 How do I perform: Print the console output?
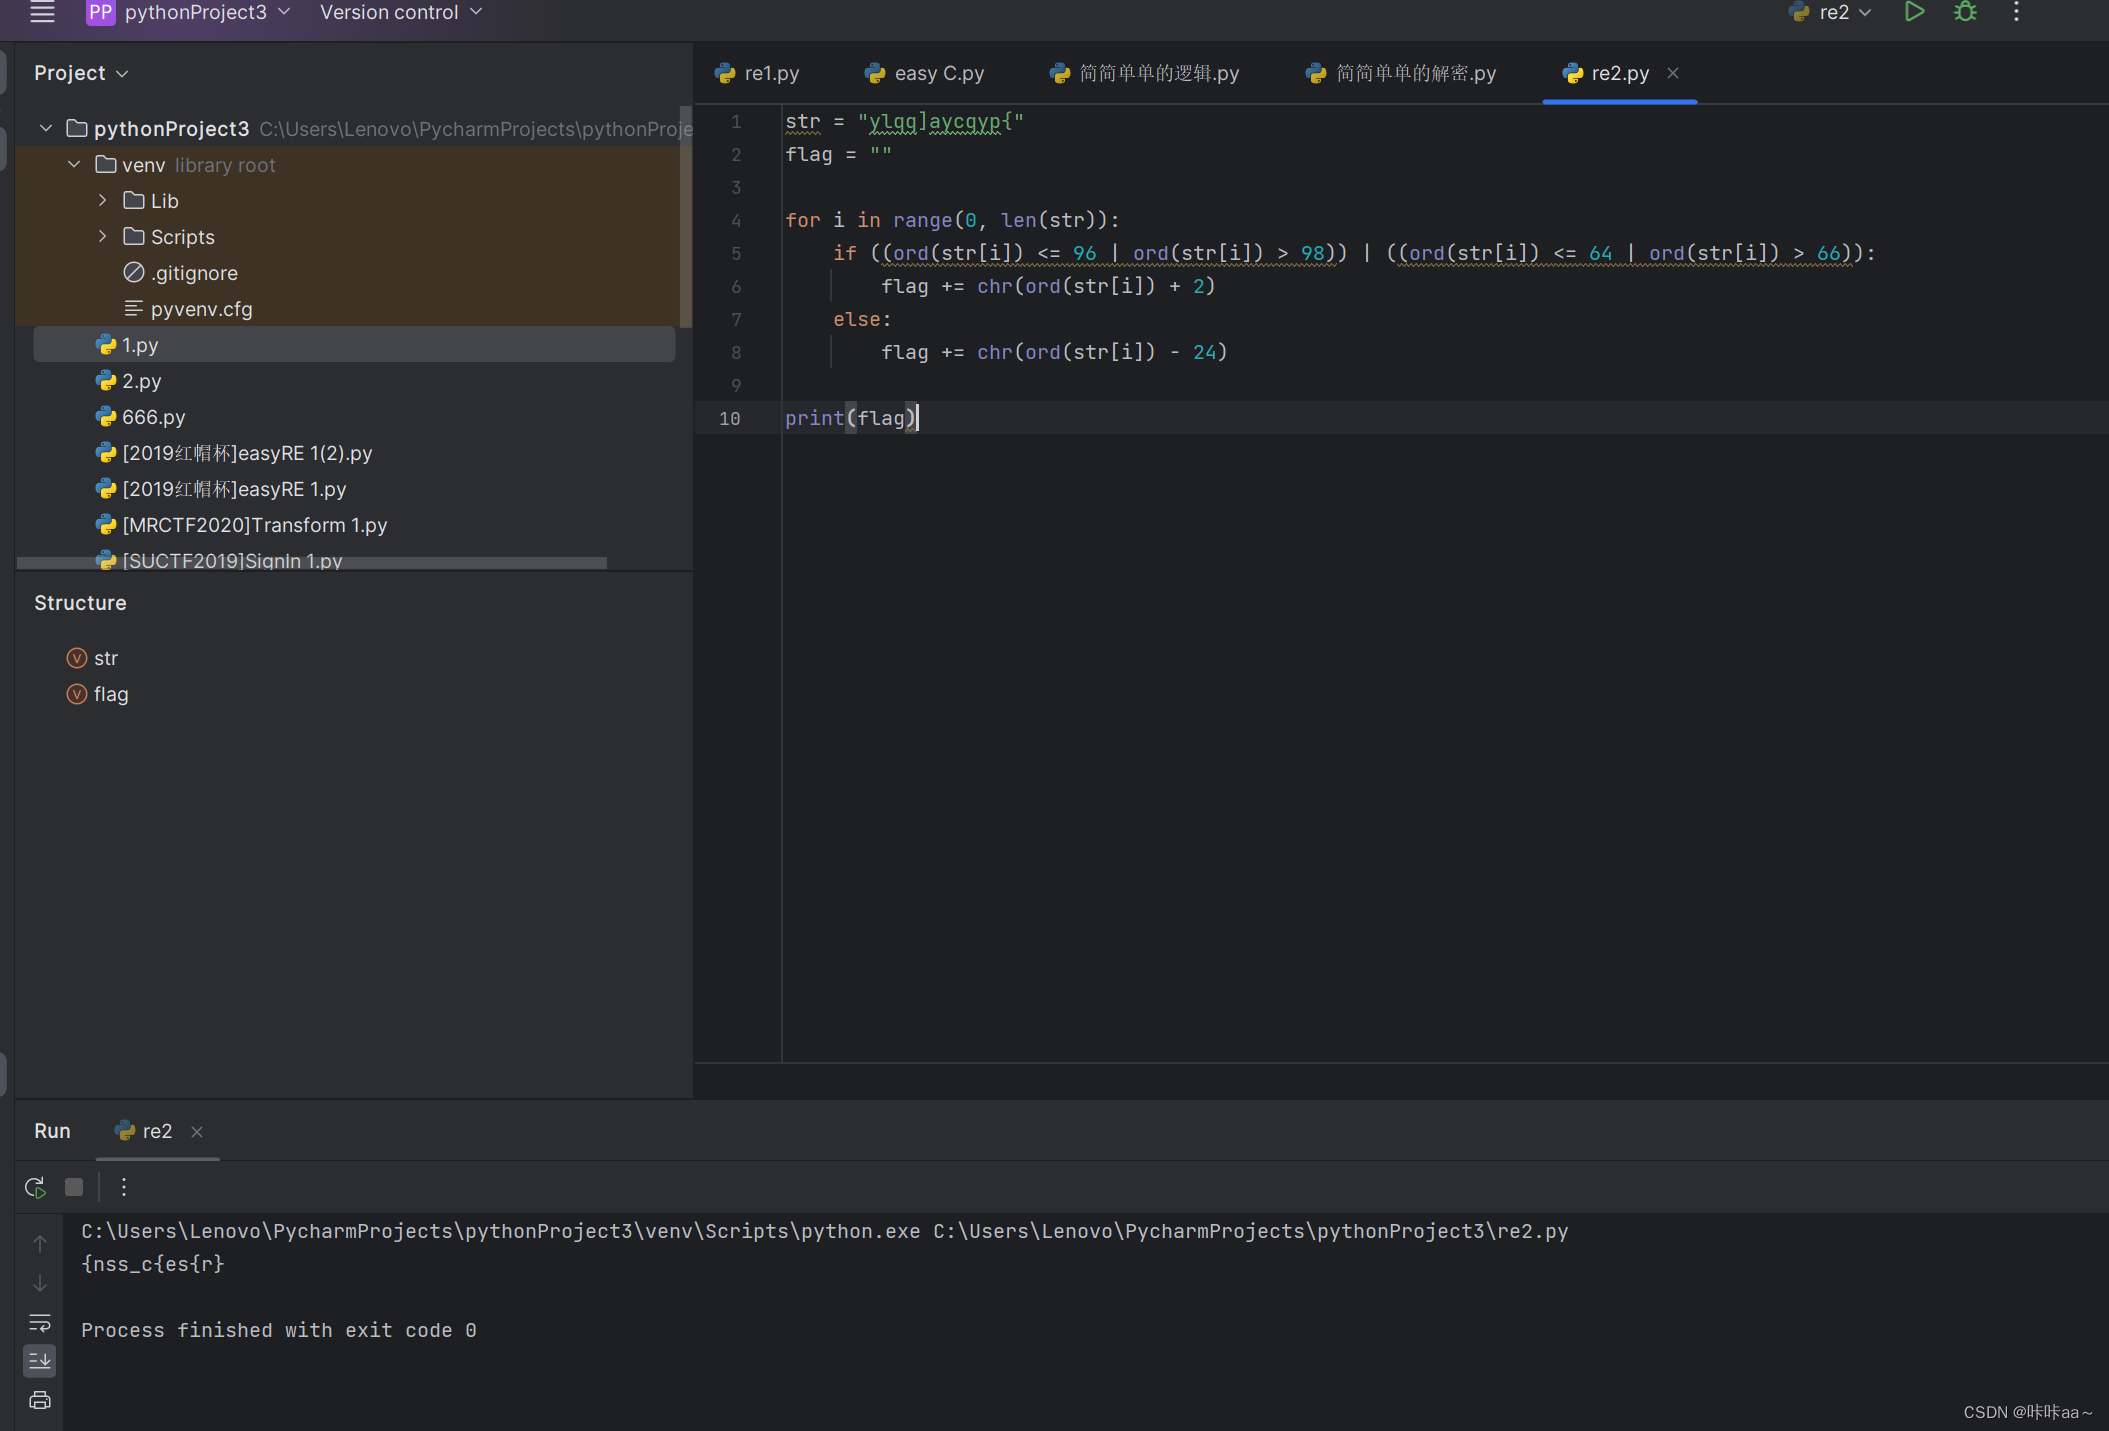[40, 1400]
